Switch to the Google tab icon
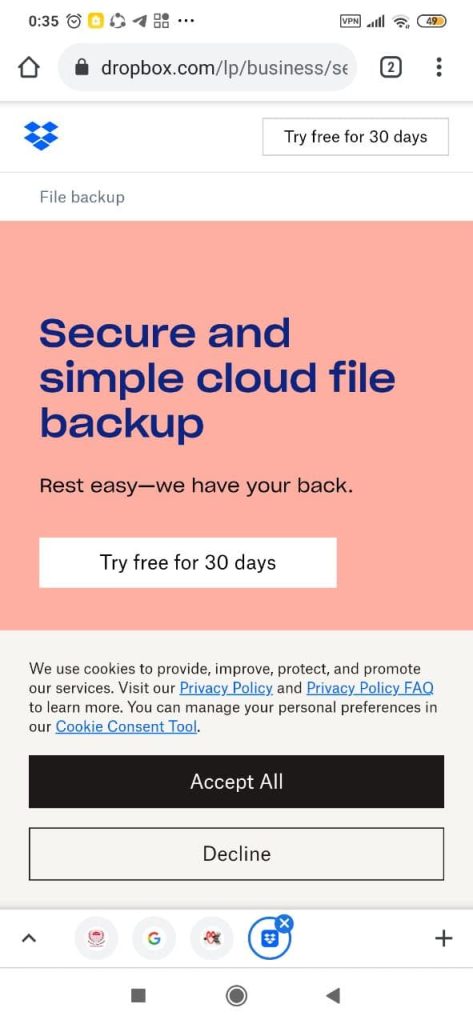Screen dimensions: 473x1024 click(x=154, y=938)
